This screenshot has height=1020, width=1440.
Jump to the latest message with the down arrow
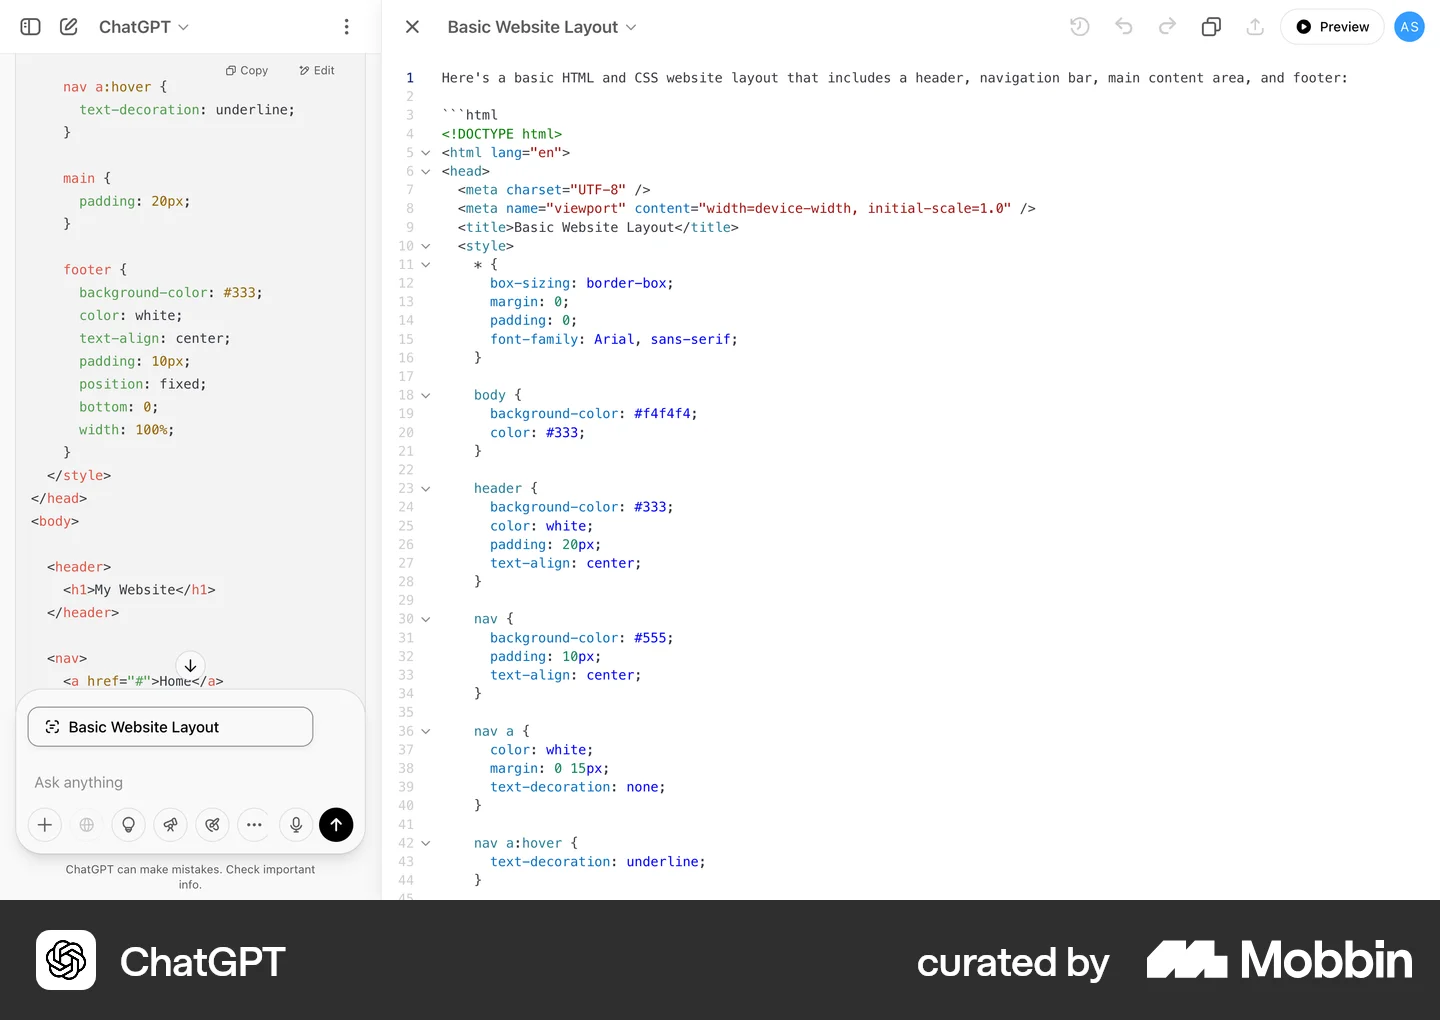[x=190, y=665]
